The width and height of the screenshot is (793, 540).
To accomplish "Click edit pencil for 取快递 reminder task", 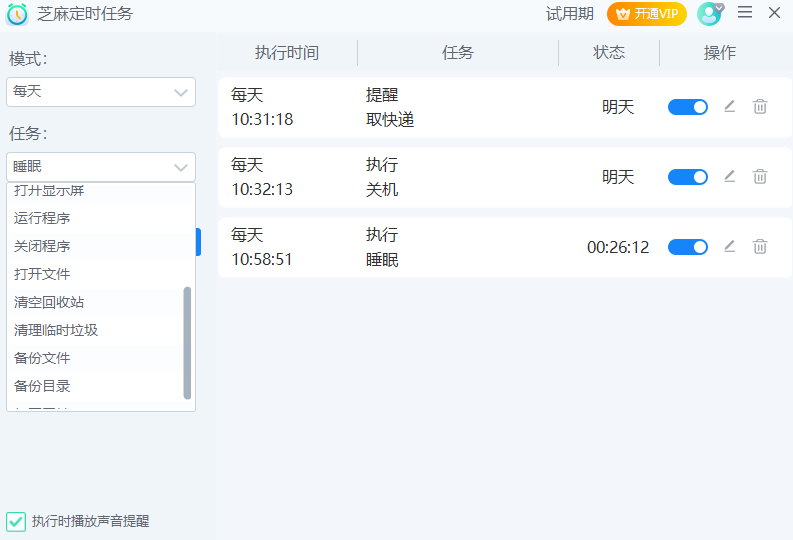I will [x=729, y=106].
